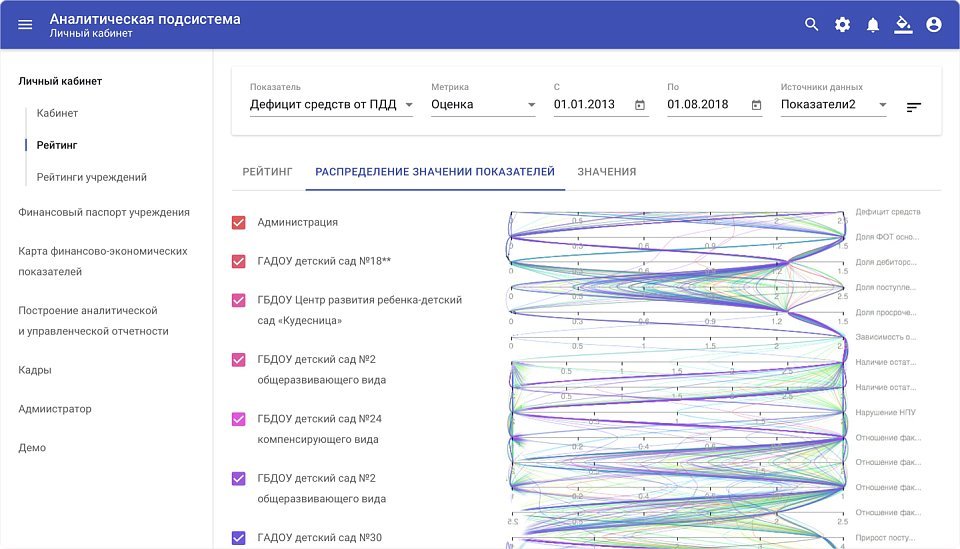Expand the Показатель dropdown

tap(331, 105)
